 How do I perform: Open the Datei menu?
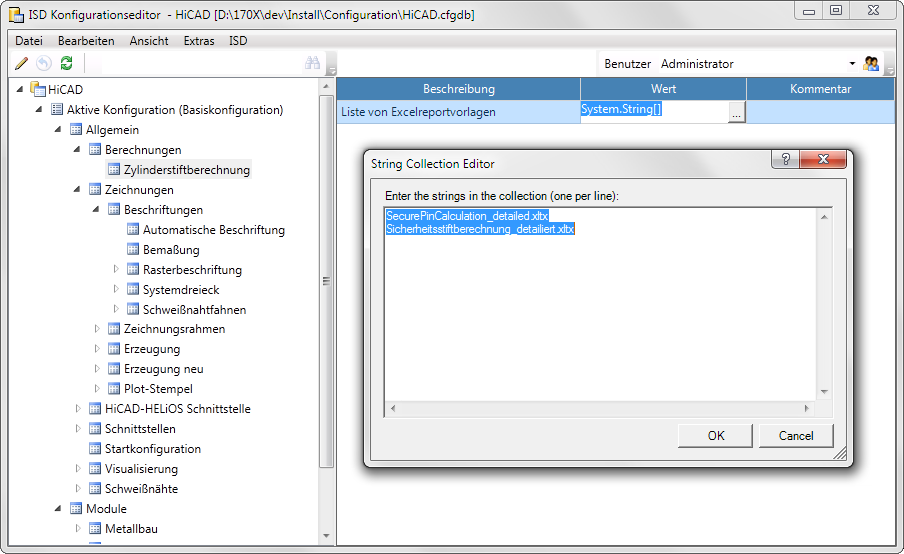[29, 41]
